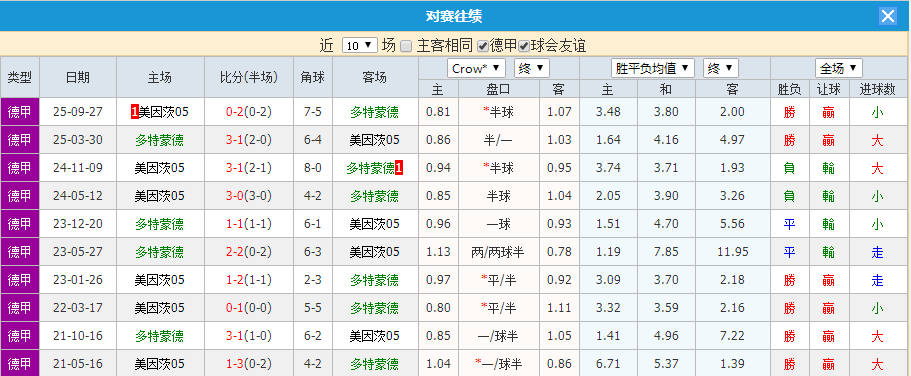This screenshot has height=376, width=911.
Task: Click the 走 goals result in 23-01-26 row
Action: click(x=877, y=280)
